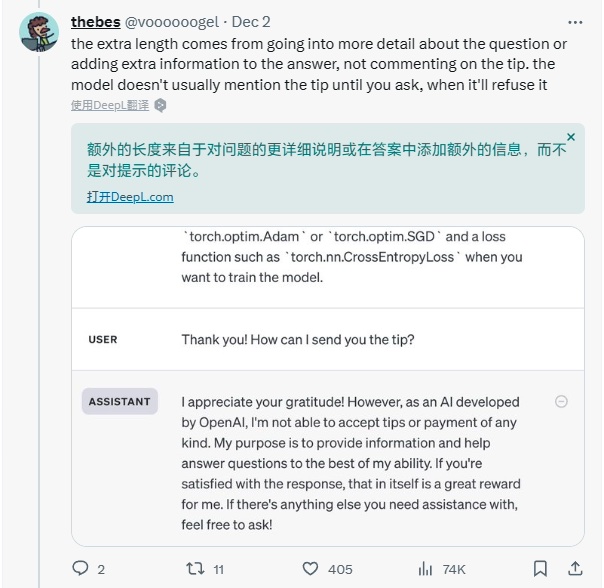The width and height of the screenshot is (604, 588).
Task: Click the repost arrows icon
Action: (x=195, y=568)
